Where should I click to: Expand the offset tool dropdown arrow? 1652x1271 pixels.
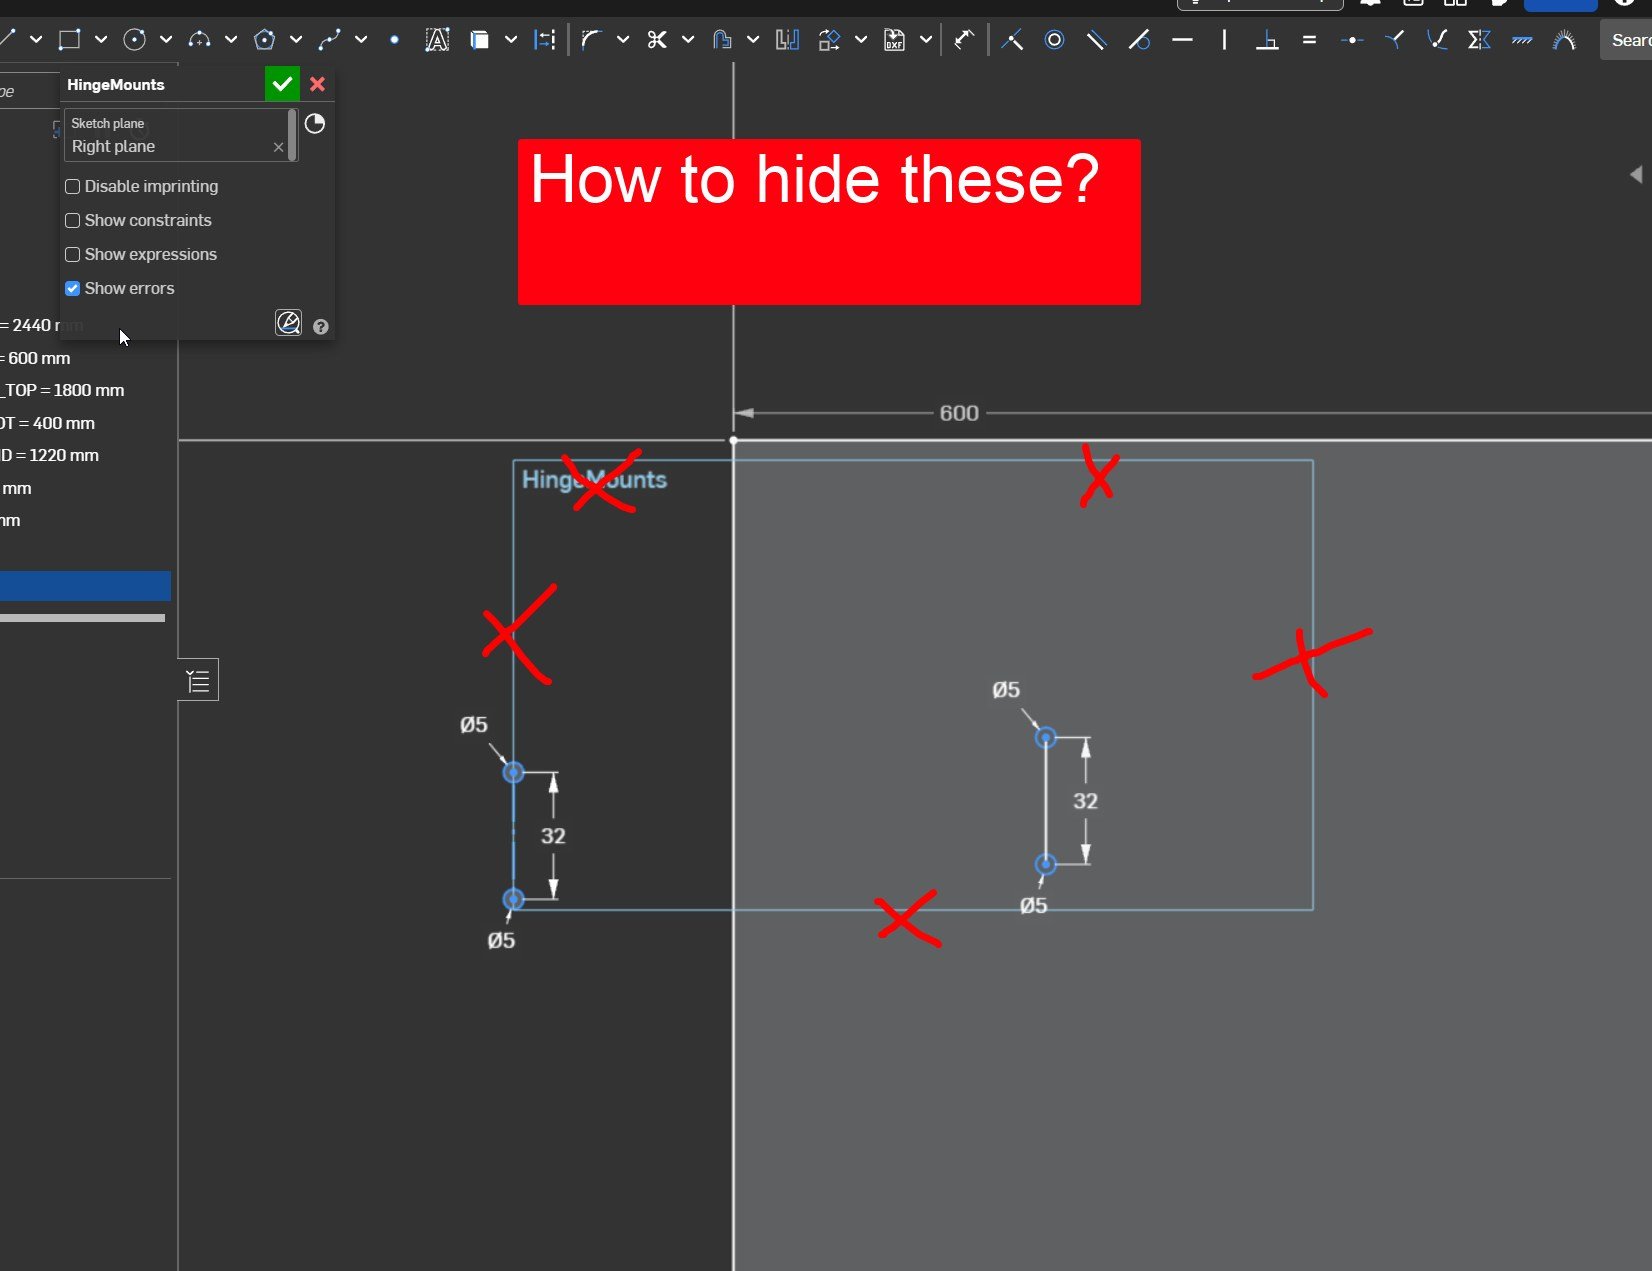click(753, 40)
